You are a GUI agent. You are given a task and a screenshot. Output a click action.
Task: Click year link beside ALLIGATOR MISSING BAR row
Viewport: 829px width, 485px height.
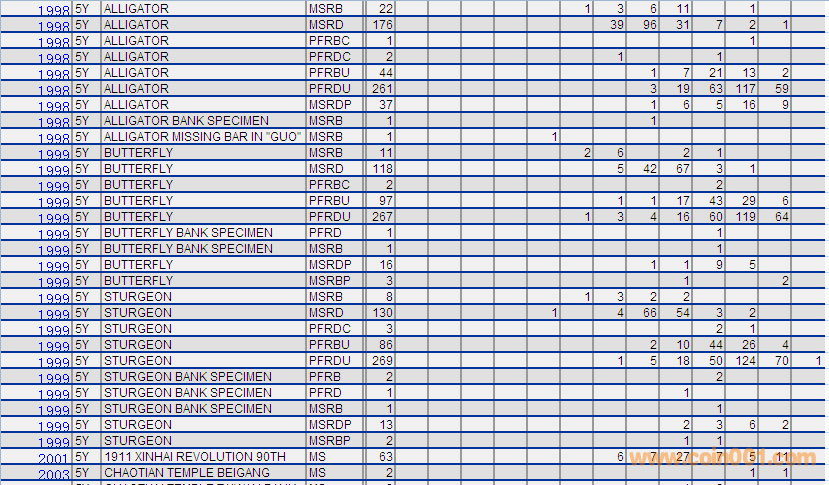coord(54,139)
